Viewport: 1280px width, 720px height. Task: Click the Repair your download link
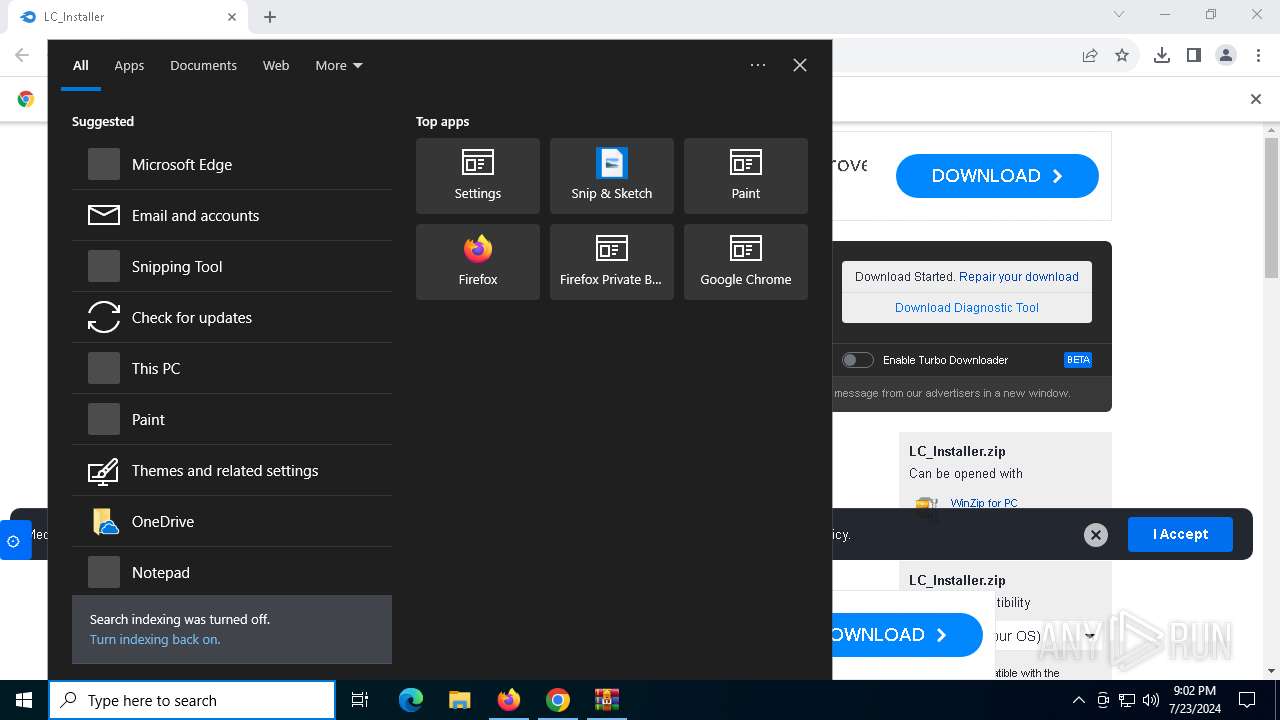[1019, 277]
